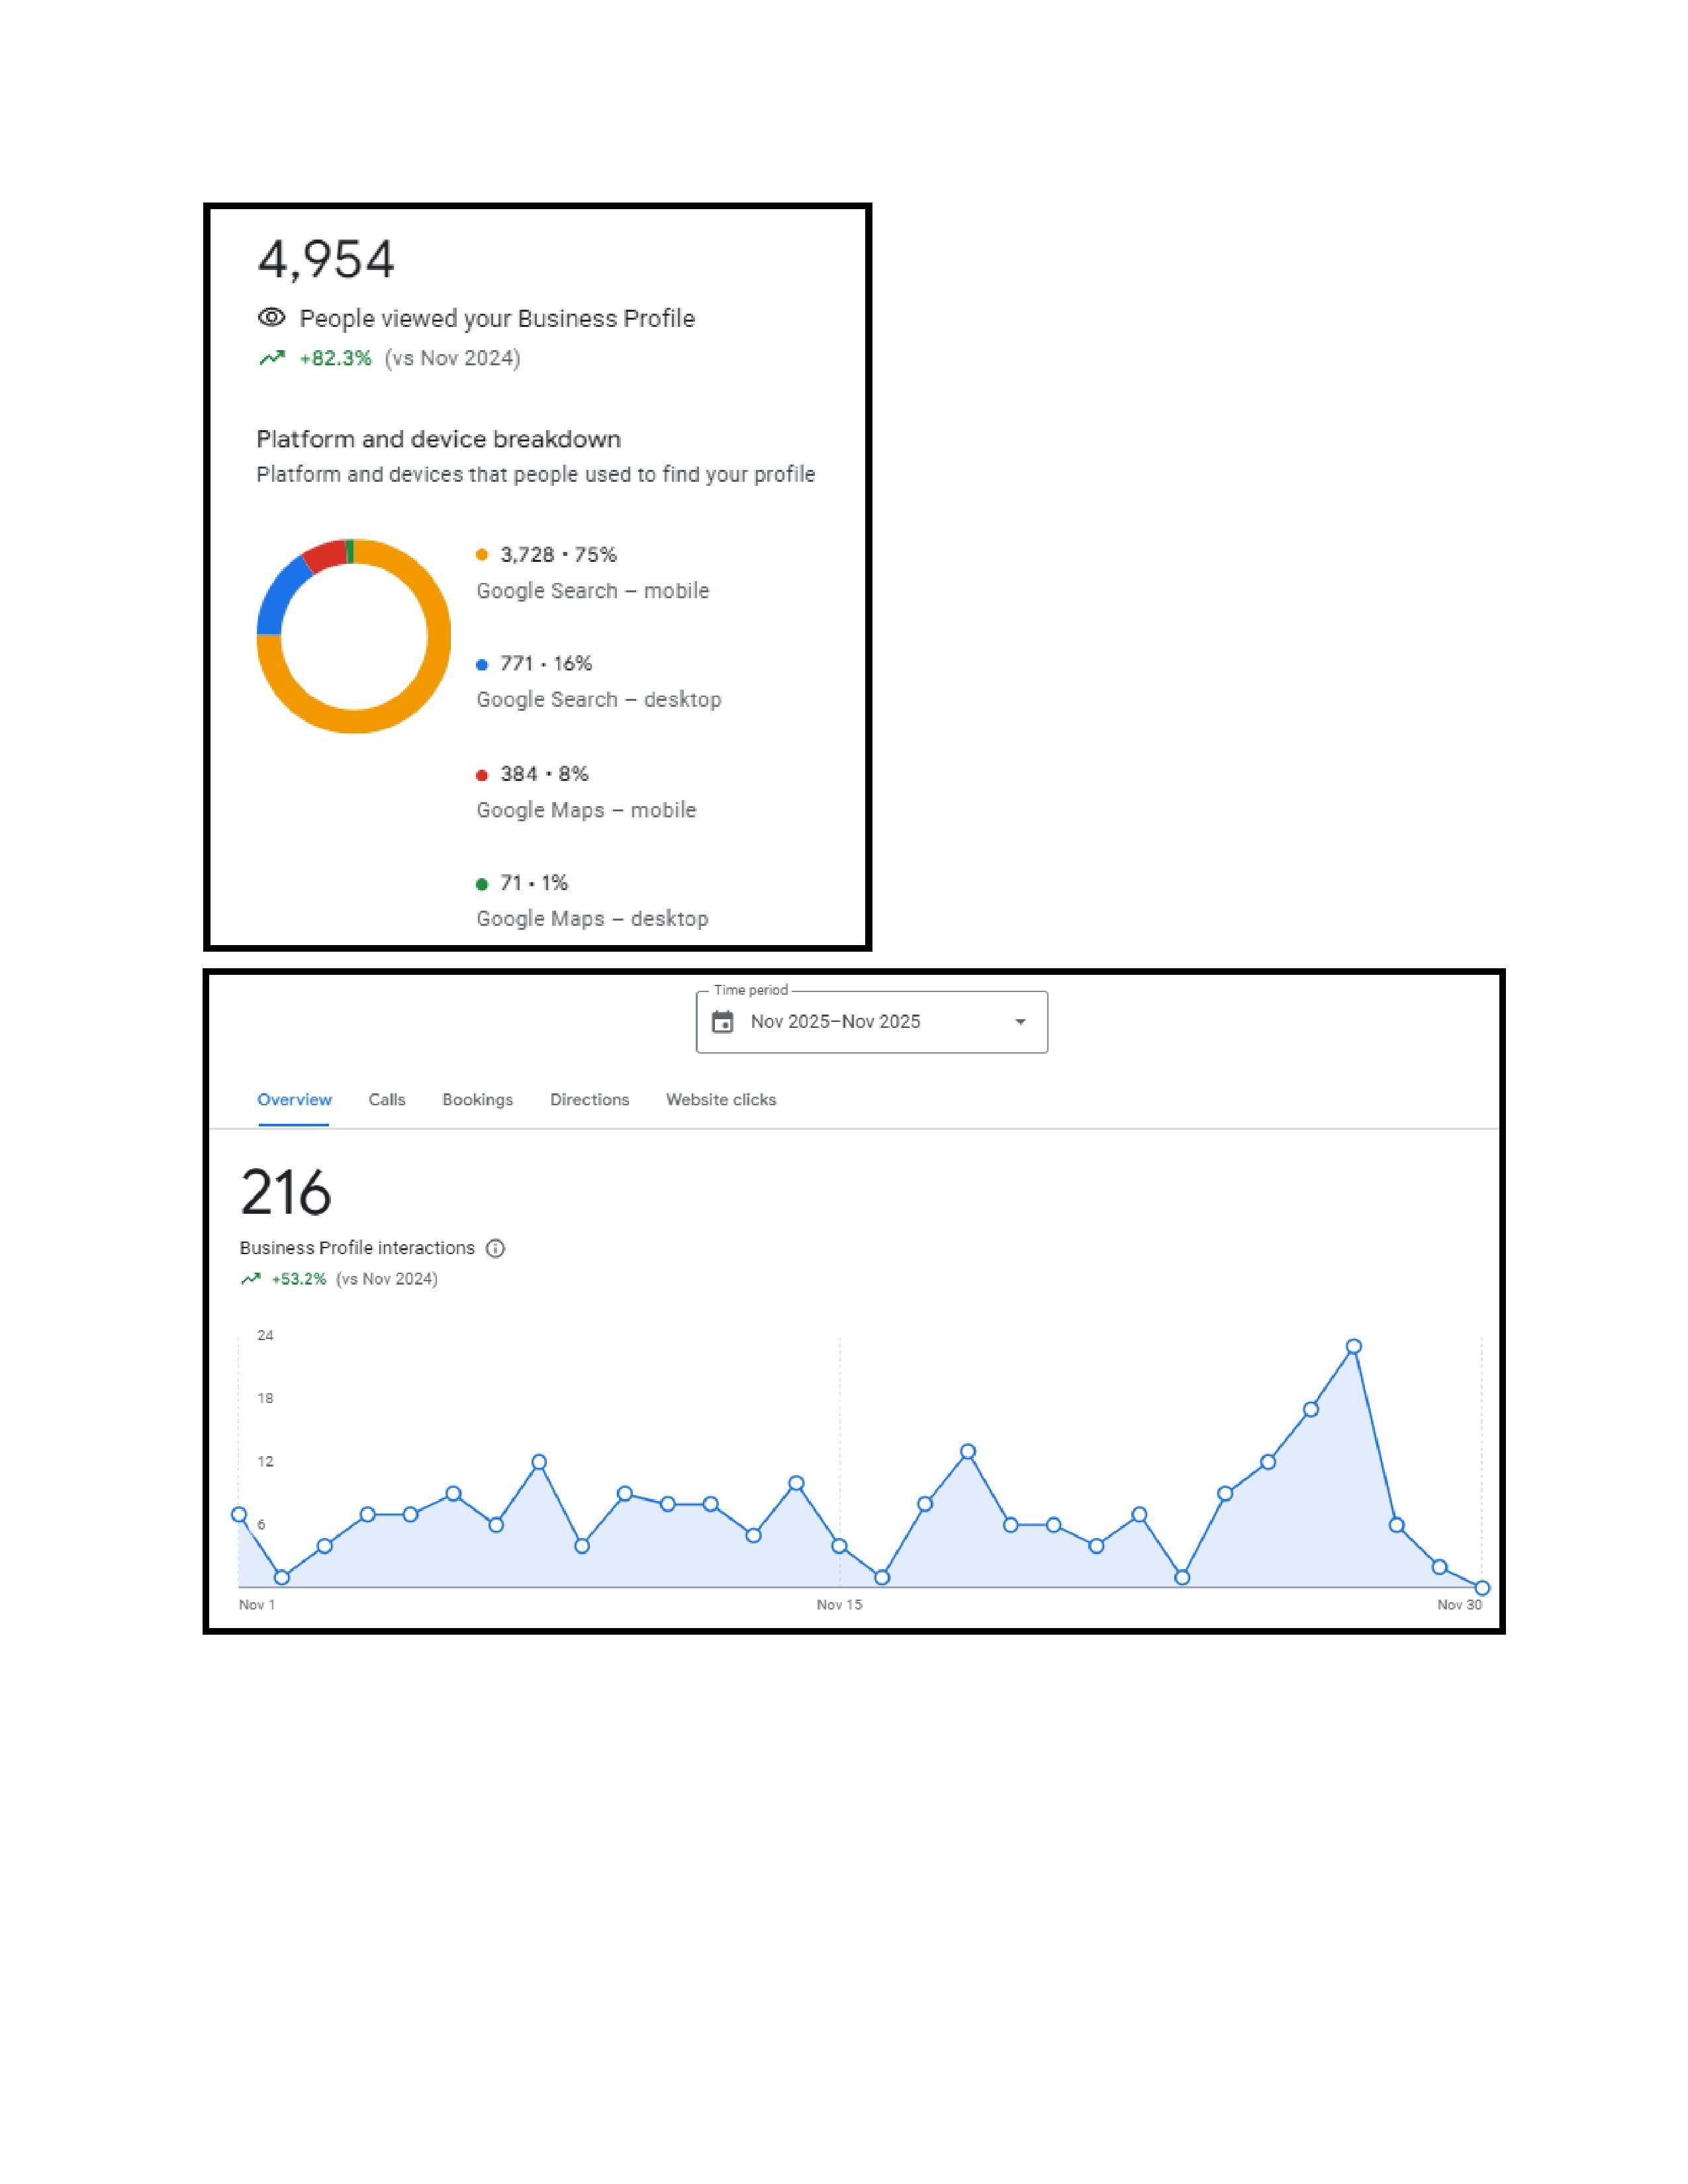
Task: Select the Directions tab
Action: coord(589,1100)
